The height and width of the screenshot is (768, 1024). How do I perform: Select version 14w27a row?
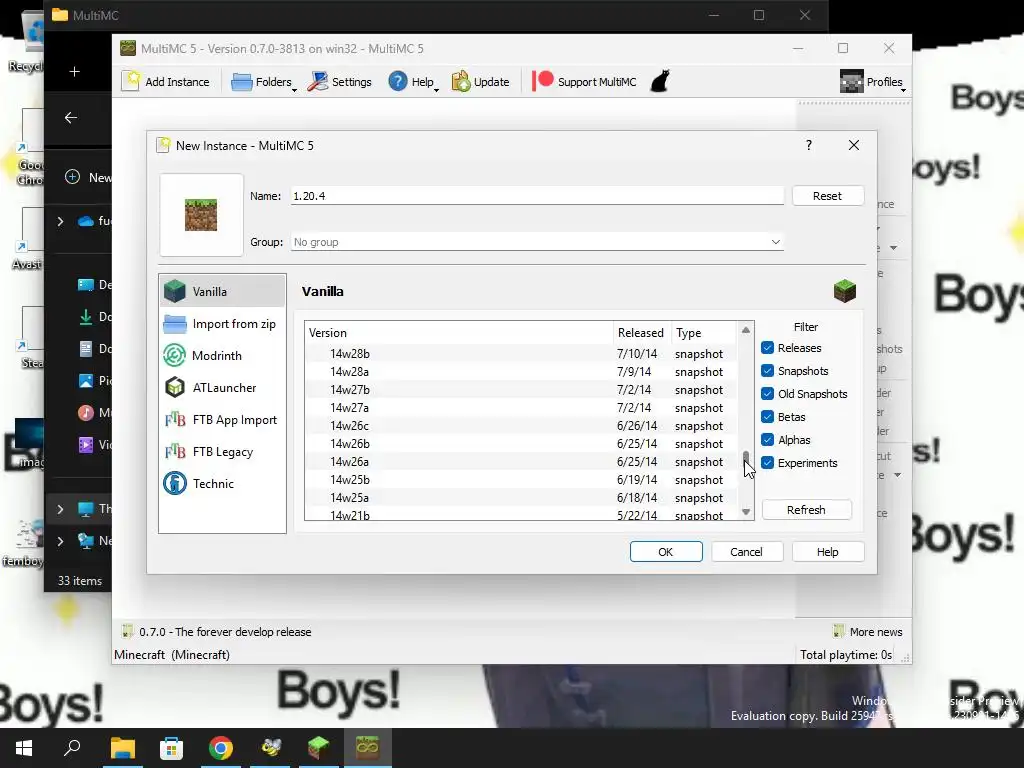click(x=521, y=408)
